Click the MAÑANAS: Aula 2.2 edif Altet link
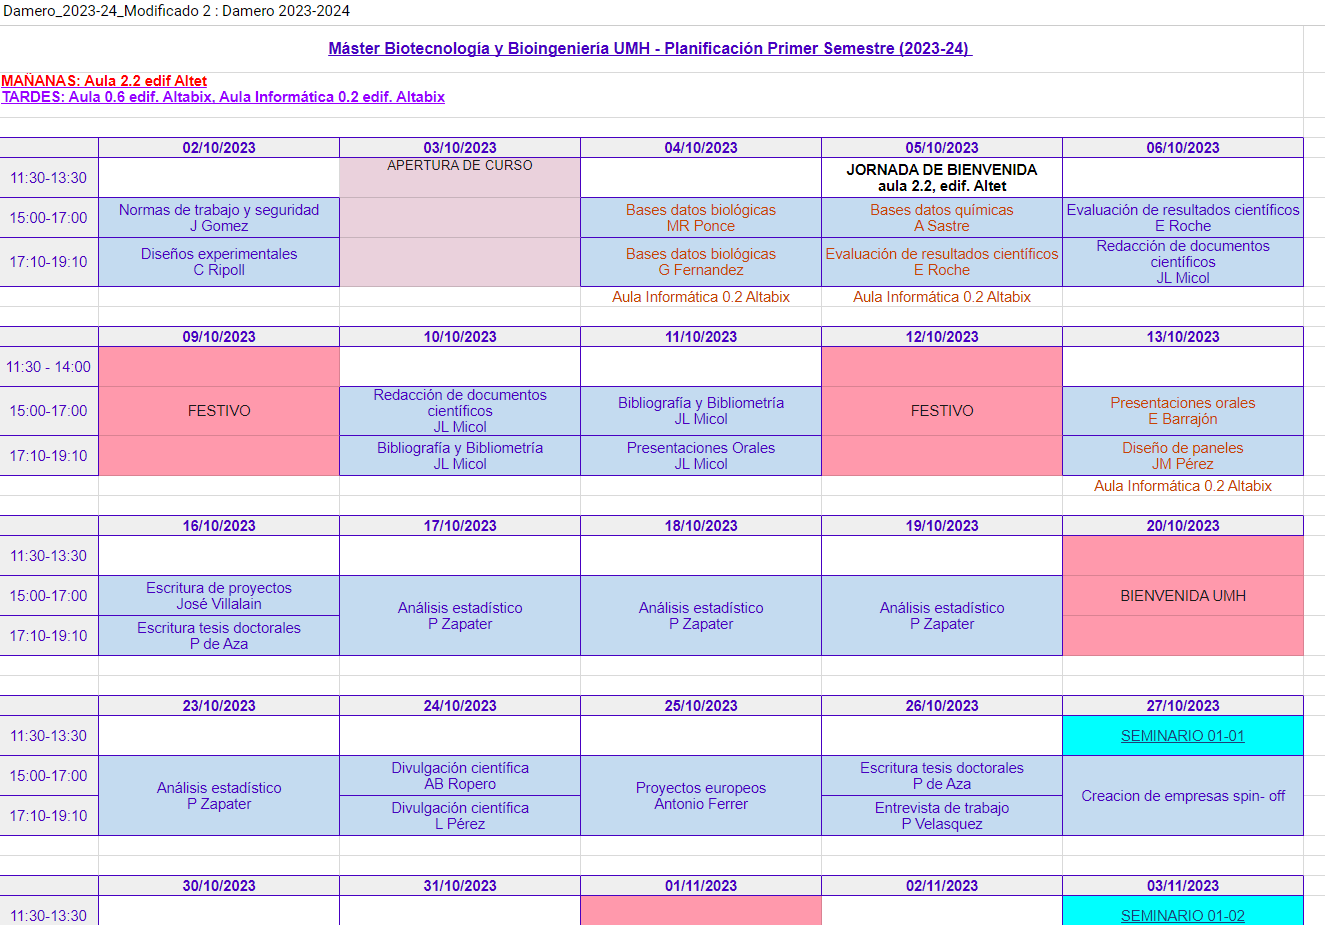Viewport: 1325px width, 925px height. point(104,81)
